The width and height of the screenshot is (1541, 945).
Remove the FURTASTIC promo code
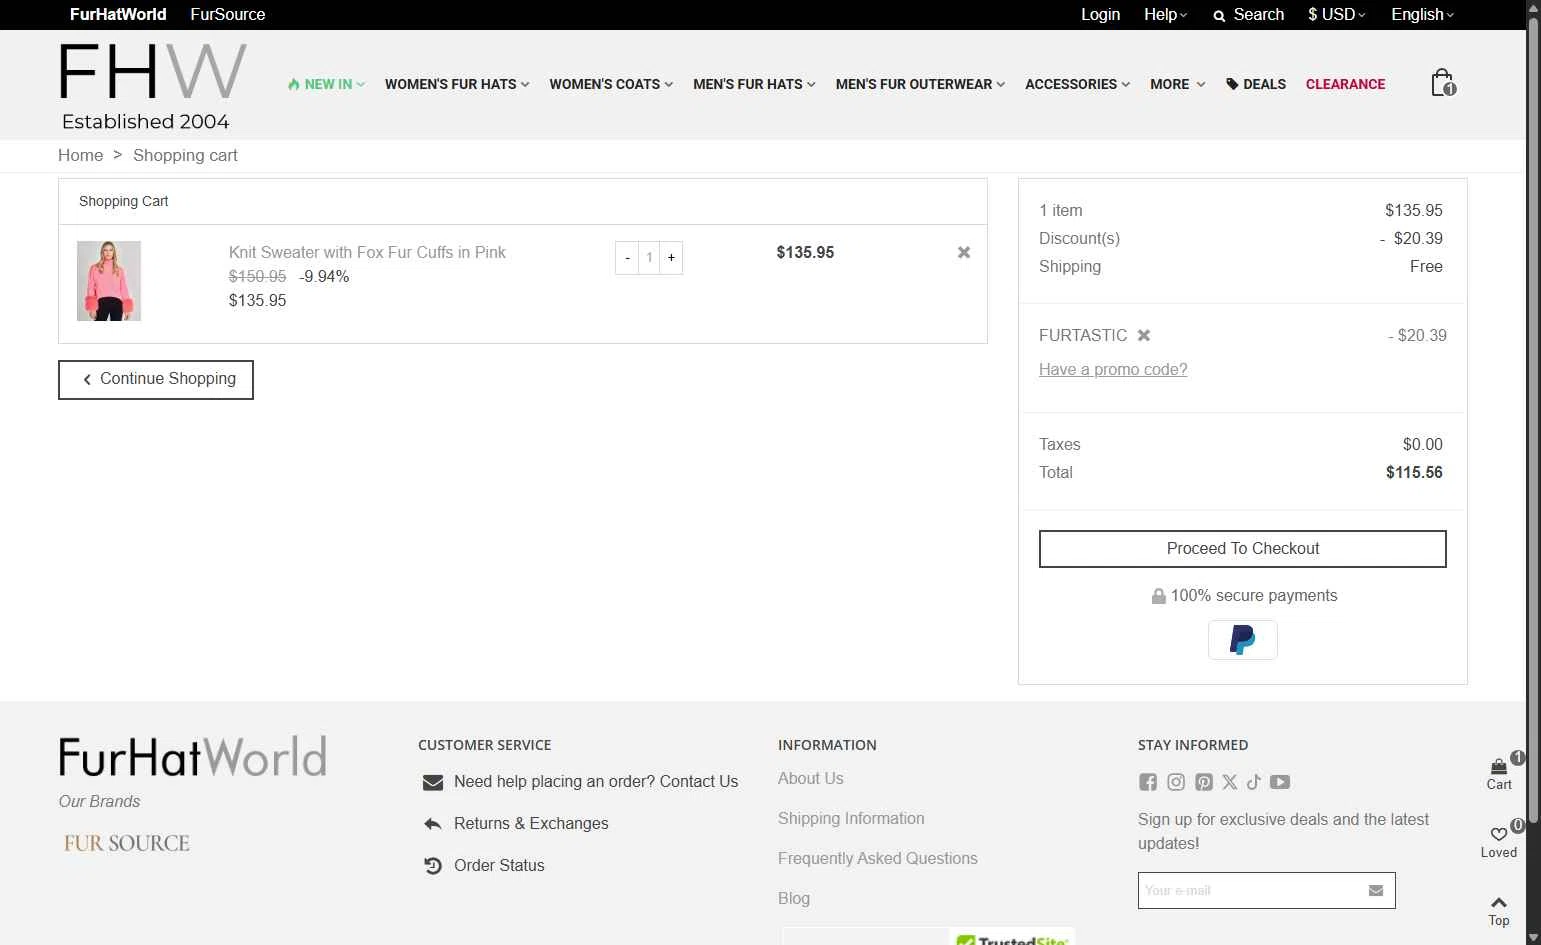click(1144, 335)
